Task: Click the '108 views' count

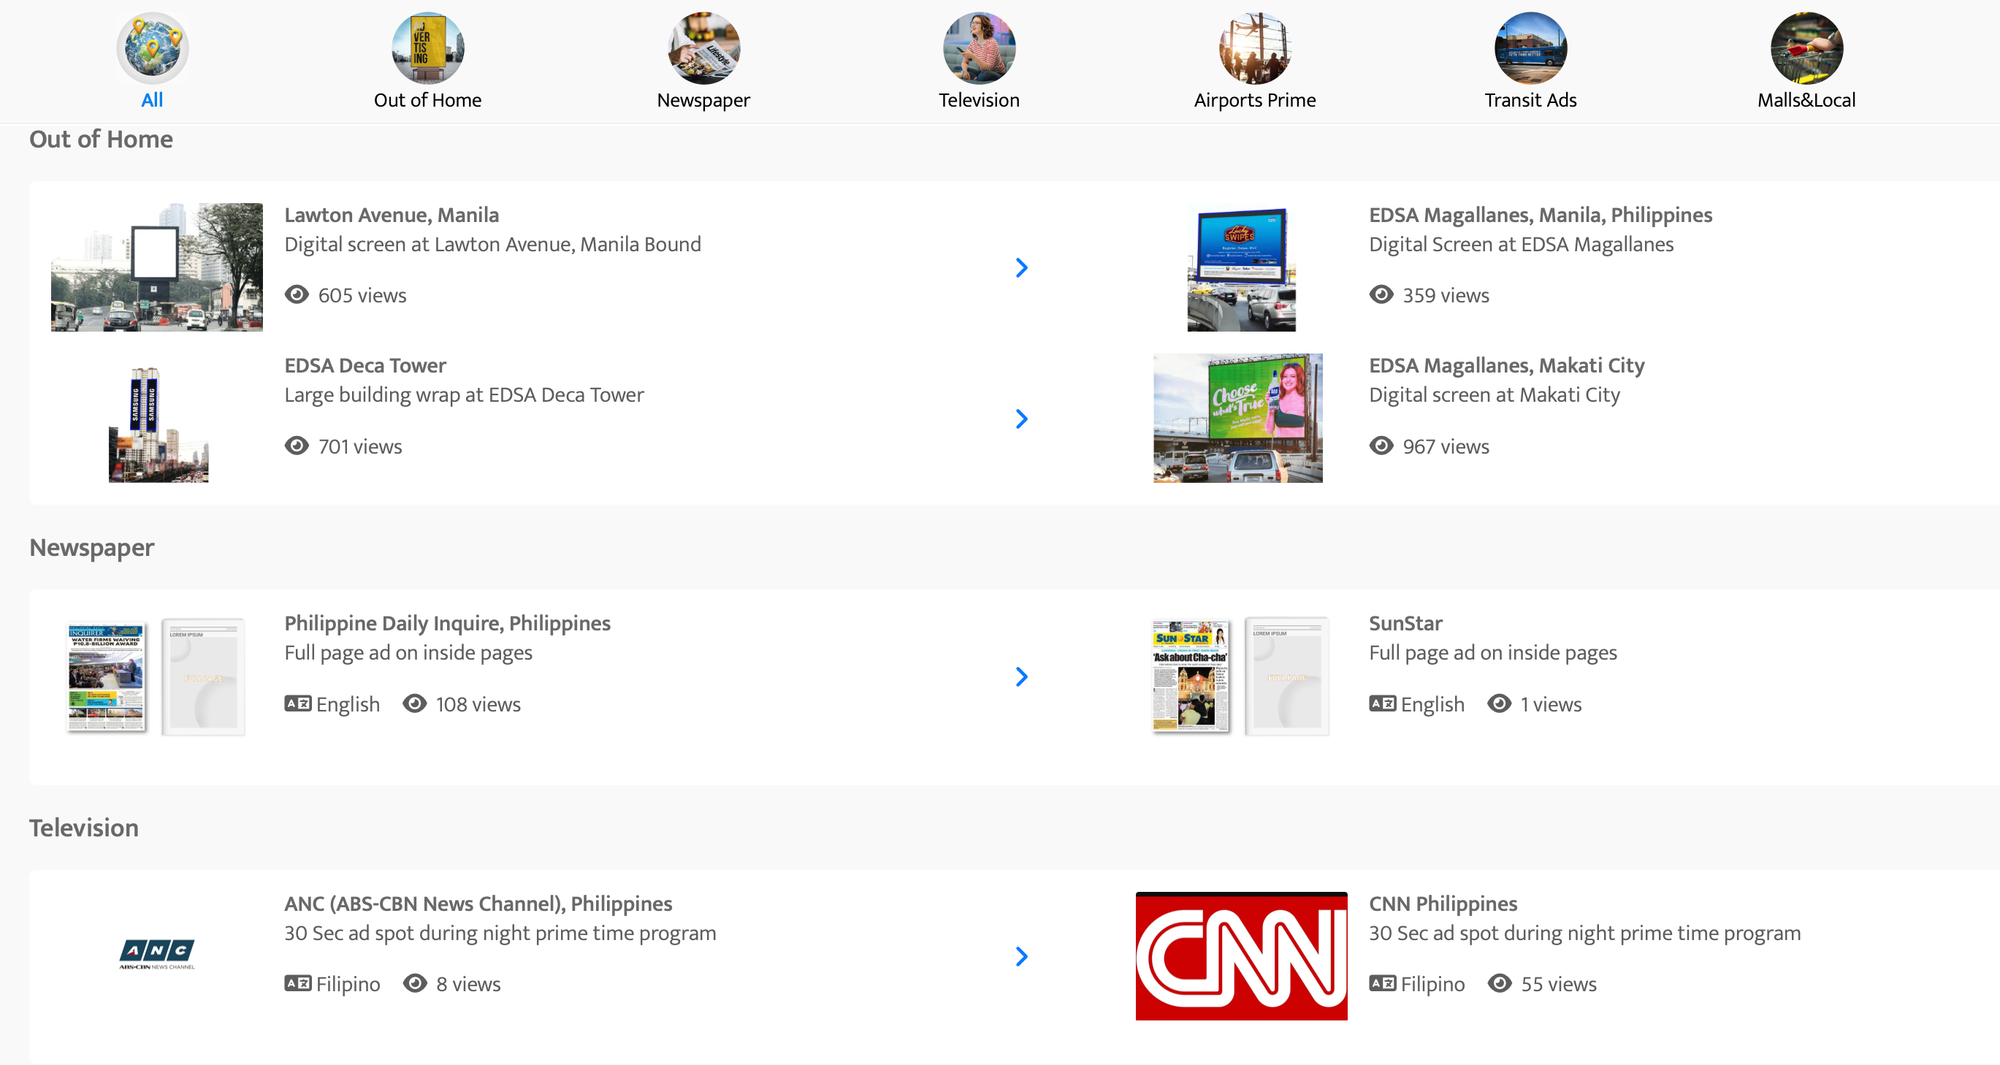Action: point(478,705)
